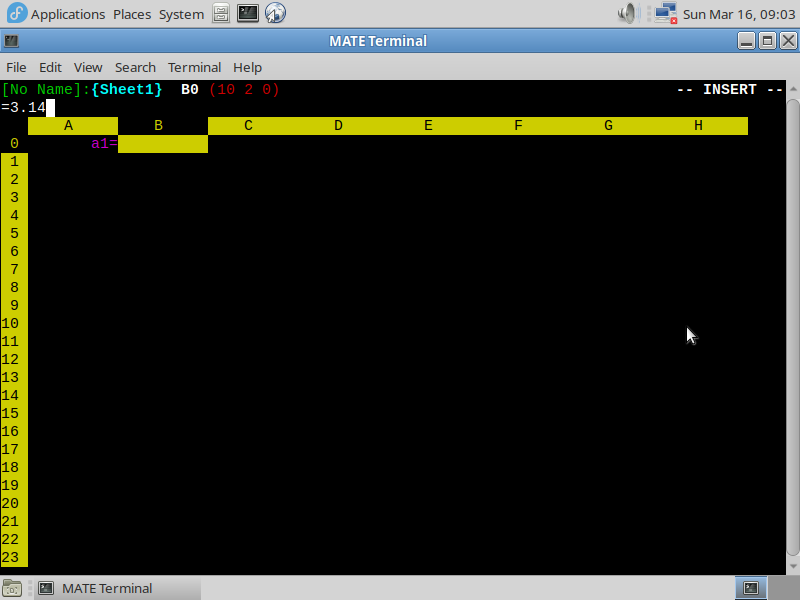Launch the web browser from panel
Image resolution: width=800 pixels, height=600 pixels.
[x=275, y=14]
